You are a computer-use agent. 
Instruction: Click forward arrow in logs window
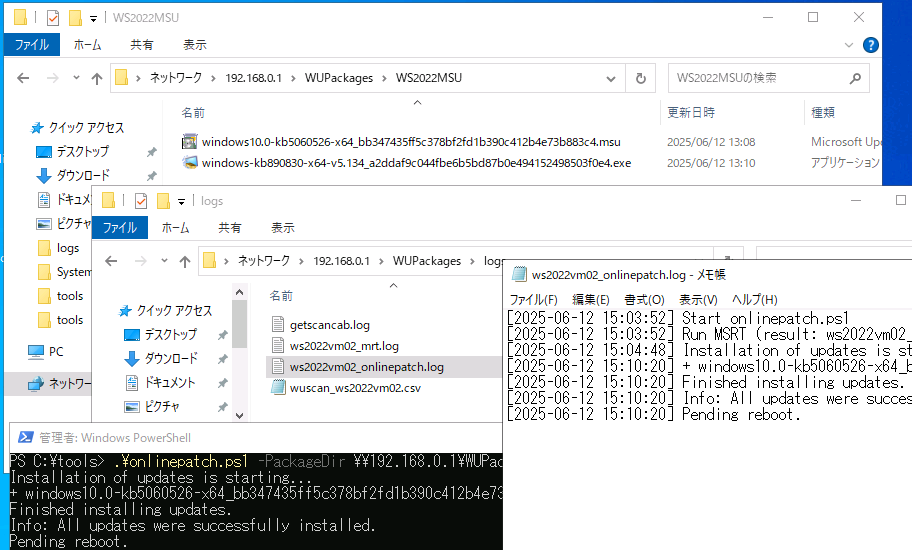click(x=141, y=261)
